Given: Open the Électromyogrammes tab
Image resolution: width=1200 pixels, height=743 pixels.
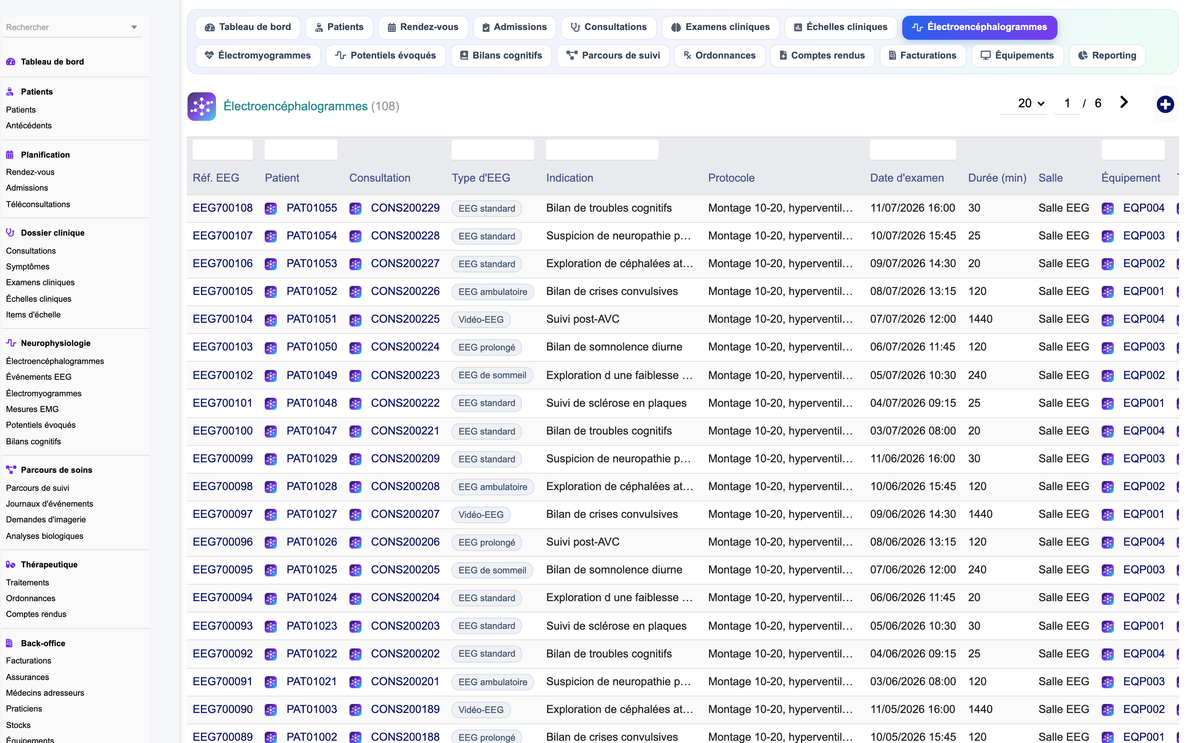Looking at the screenshot, I should click(257, 55).
